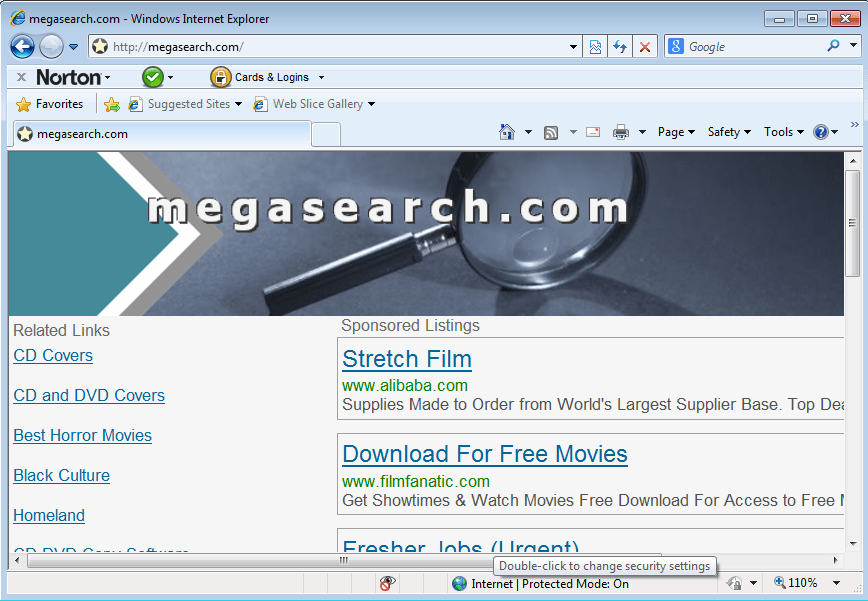Viewport: 868px width, 601px height.
Task: Click the horizontal scrollbar left arrow
Action: pyautogui.click(x=17, y=560)
